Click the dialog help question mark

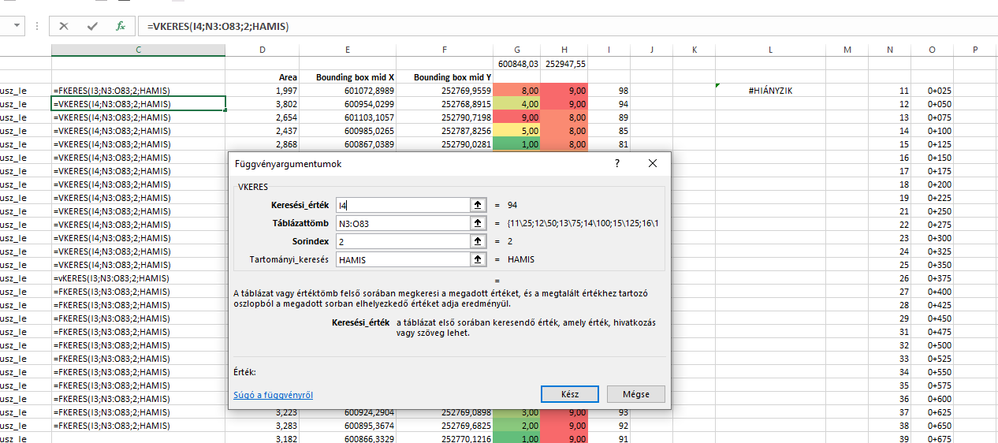[617, 164]
